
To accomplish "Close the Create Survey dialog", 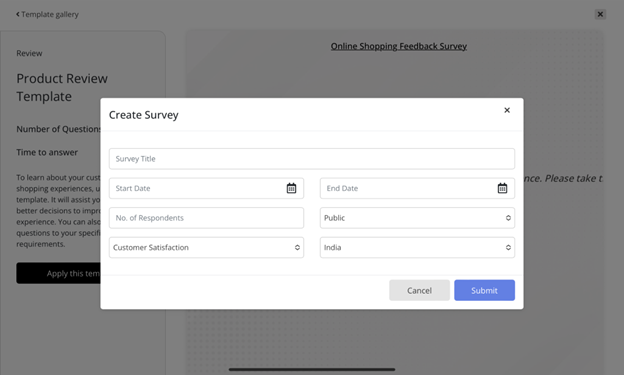I will [x=507, y=110].
